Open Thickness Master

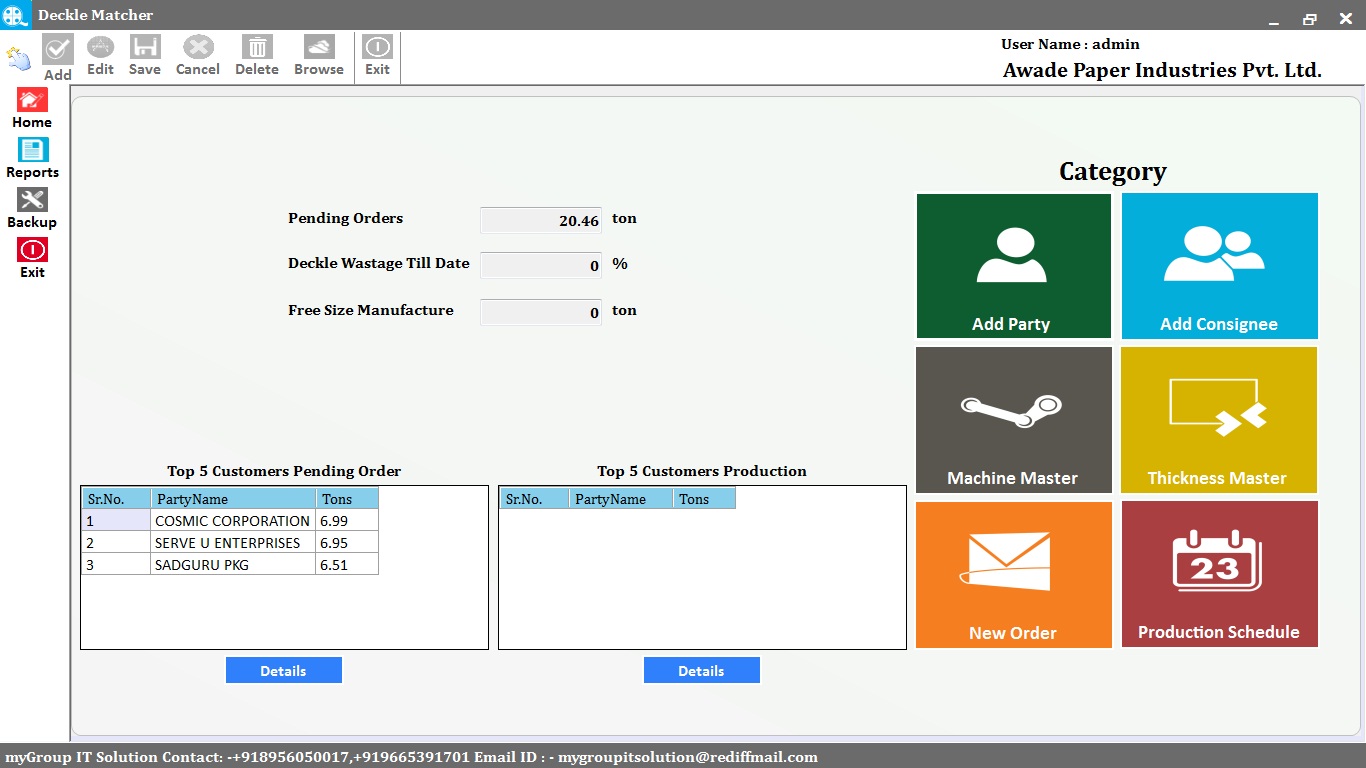tap(1219, 419)
